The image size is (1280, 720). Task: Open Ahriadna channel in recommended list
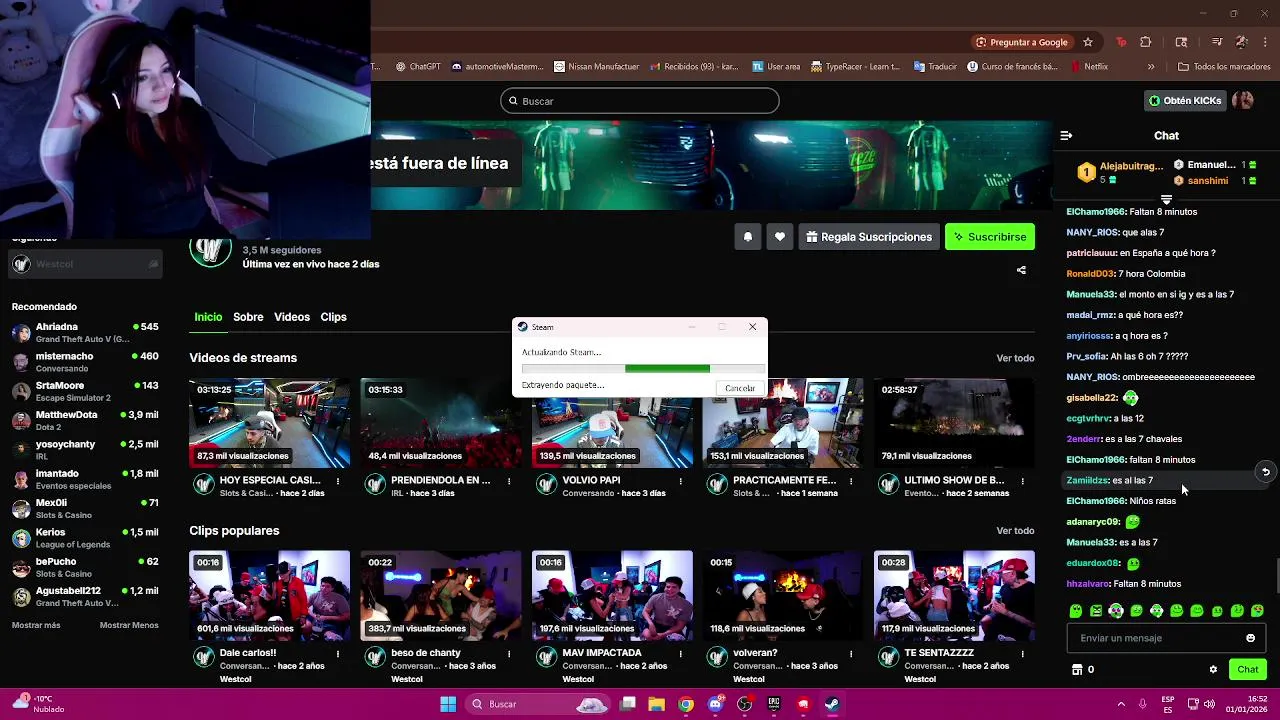[85, 333]
